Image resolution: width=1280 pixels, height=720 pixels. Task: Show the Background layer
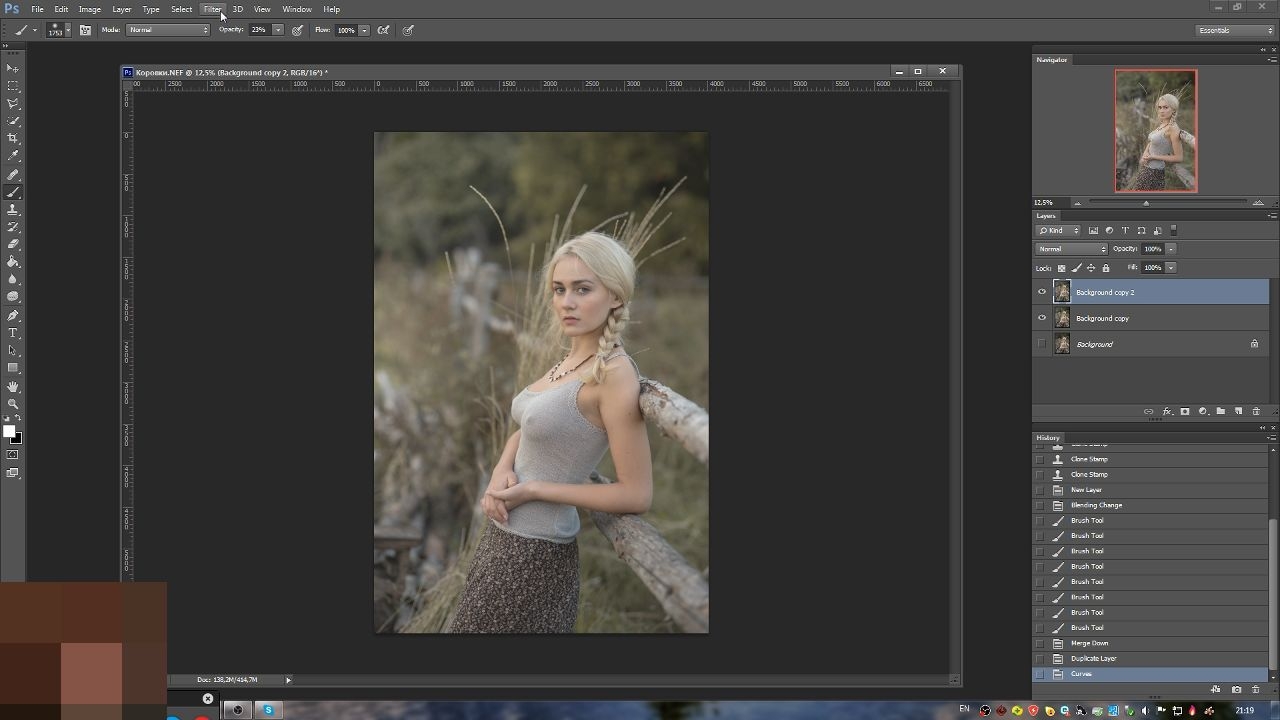pyautogui.click(x=1042, y=344)
